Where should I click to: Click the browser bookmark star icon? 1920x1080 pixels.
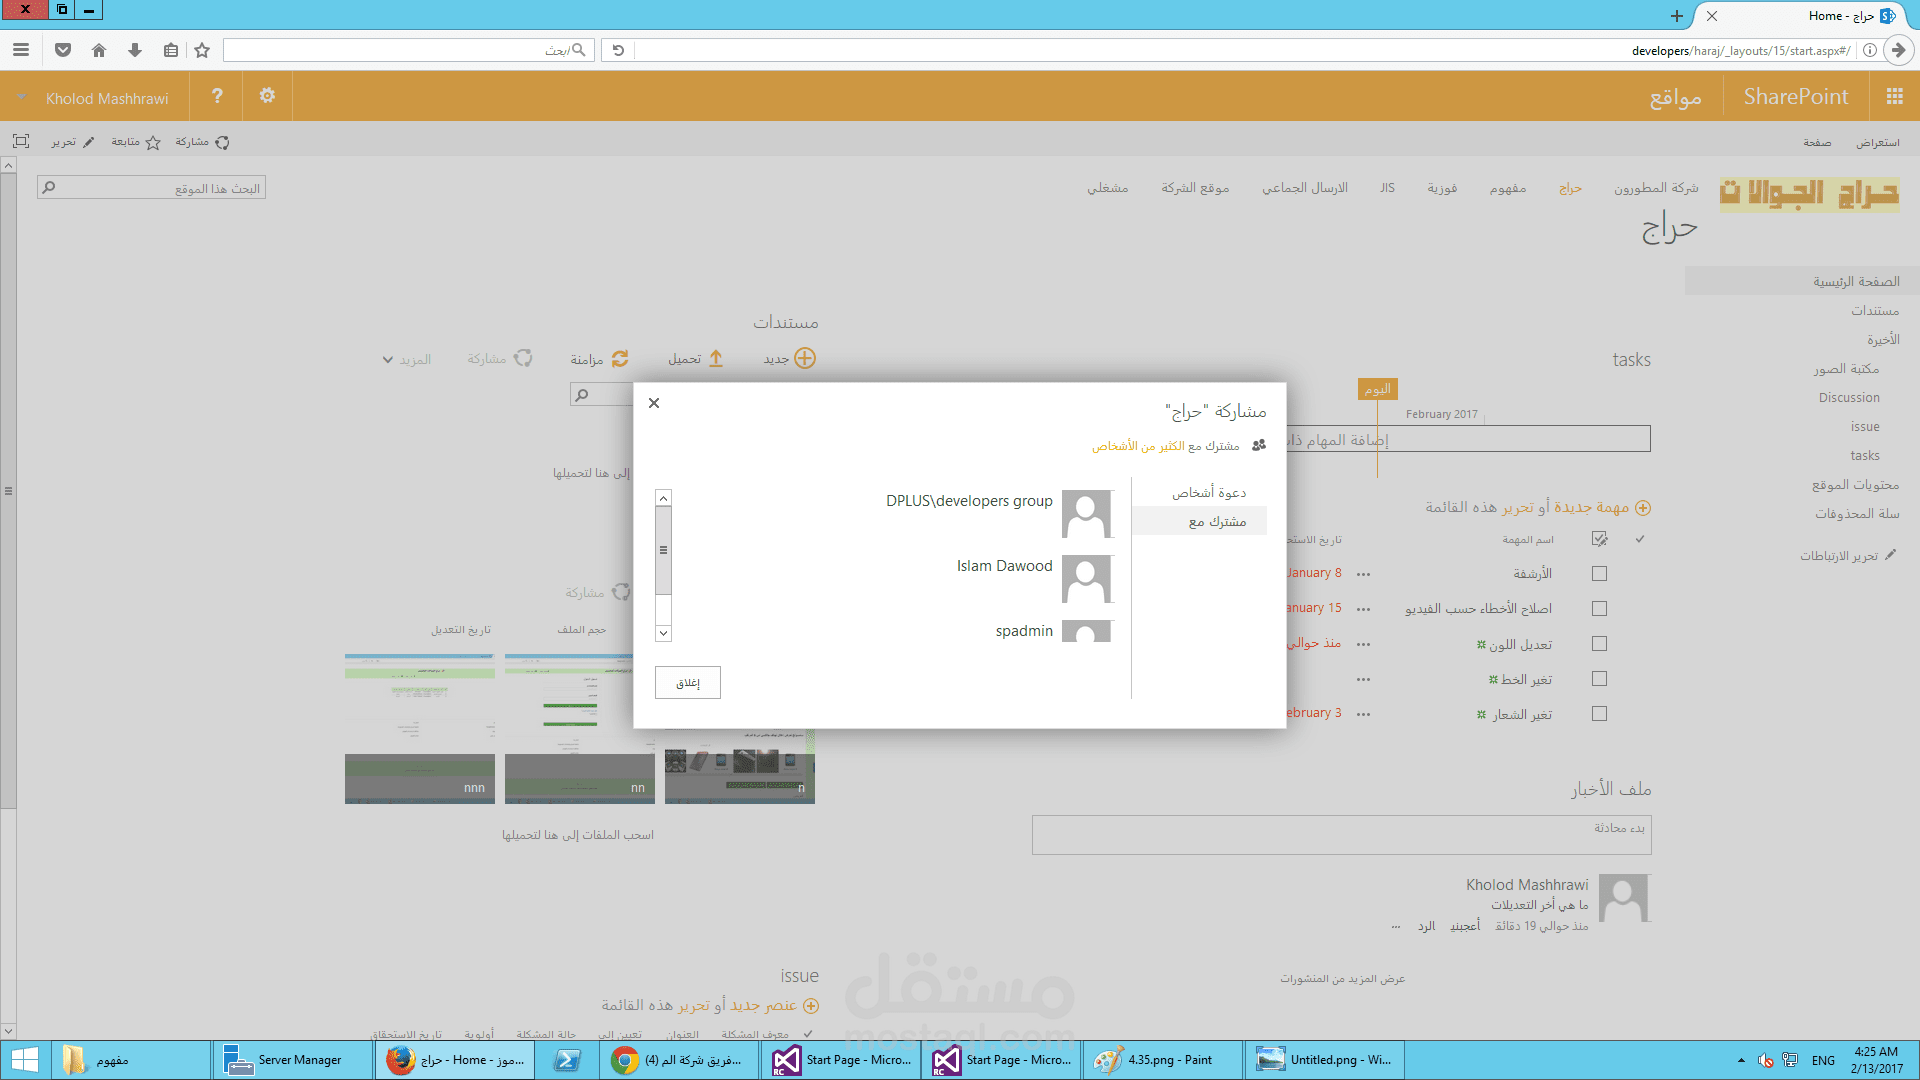click(202, 50)
